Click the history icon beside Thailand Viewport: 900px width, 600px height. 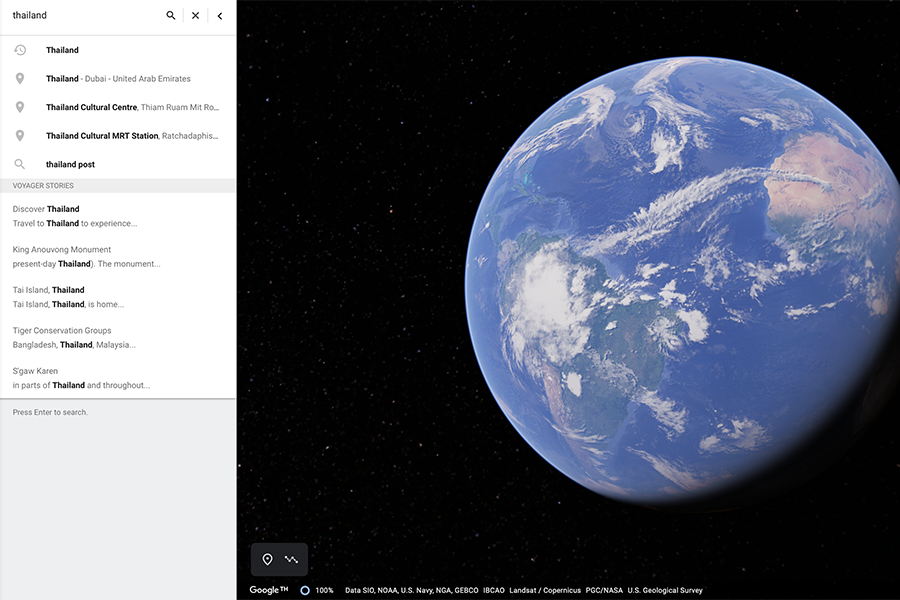20,50
